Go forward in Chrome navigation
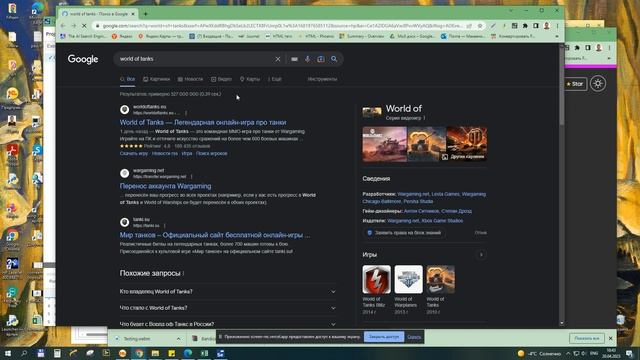This screenshot has width=640, height=360. 73,26
